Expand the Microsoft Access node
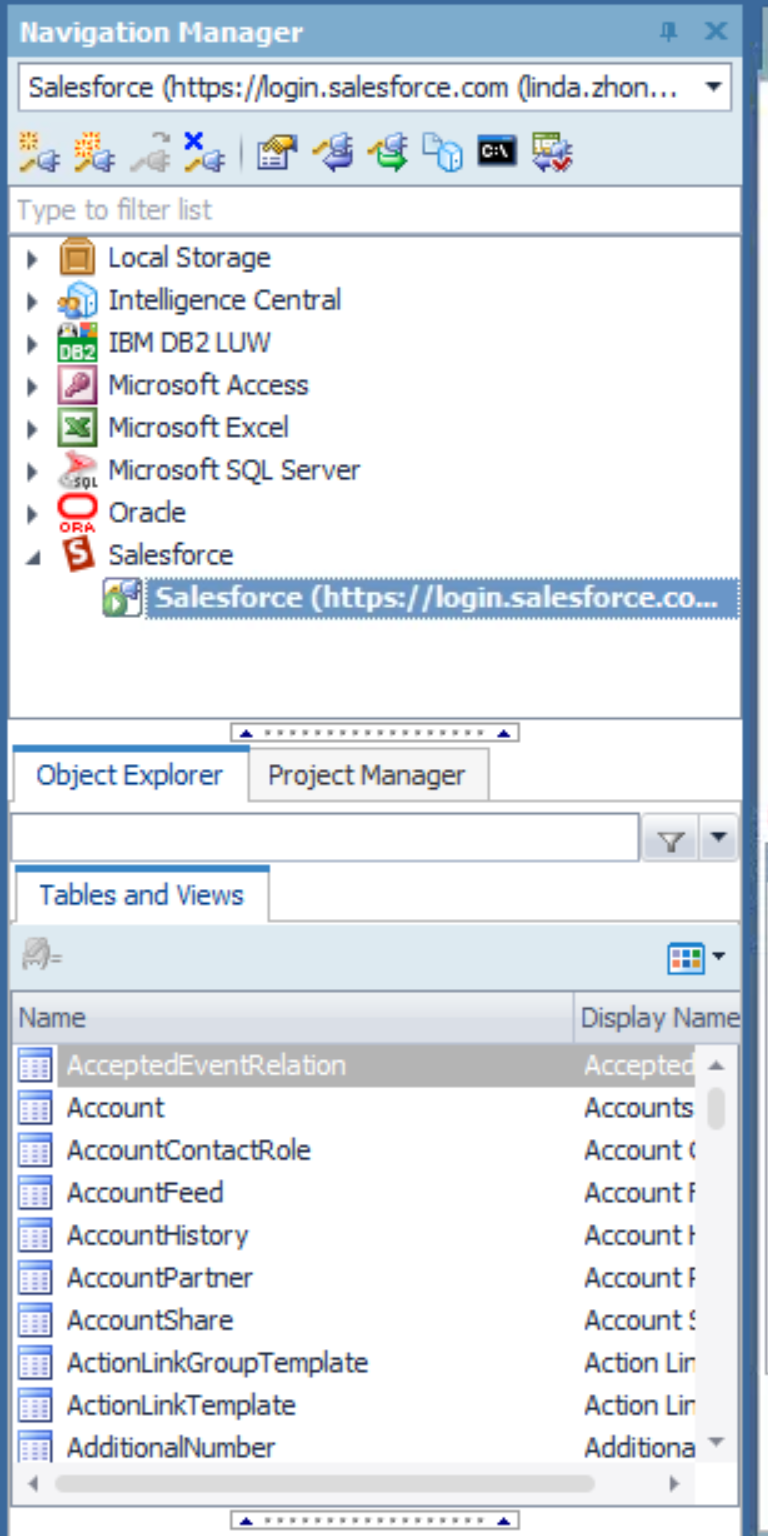This screenshot has width=768, height=1536. [x=33, y=386]
